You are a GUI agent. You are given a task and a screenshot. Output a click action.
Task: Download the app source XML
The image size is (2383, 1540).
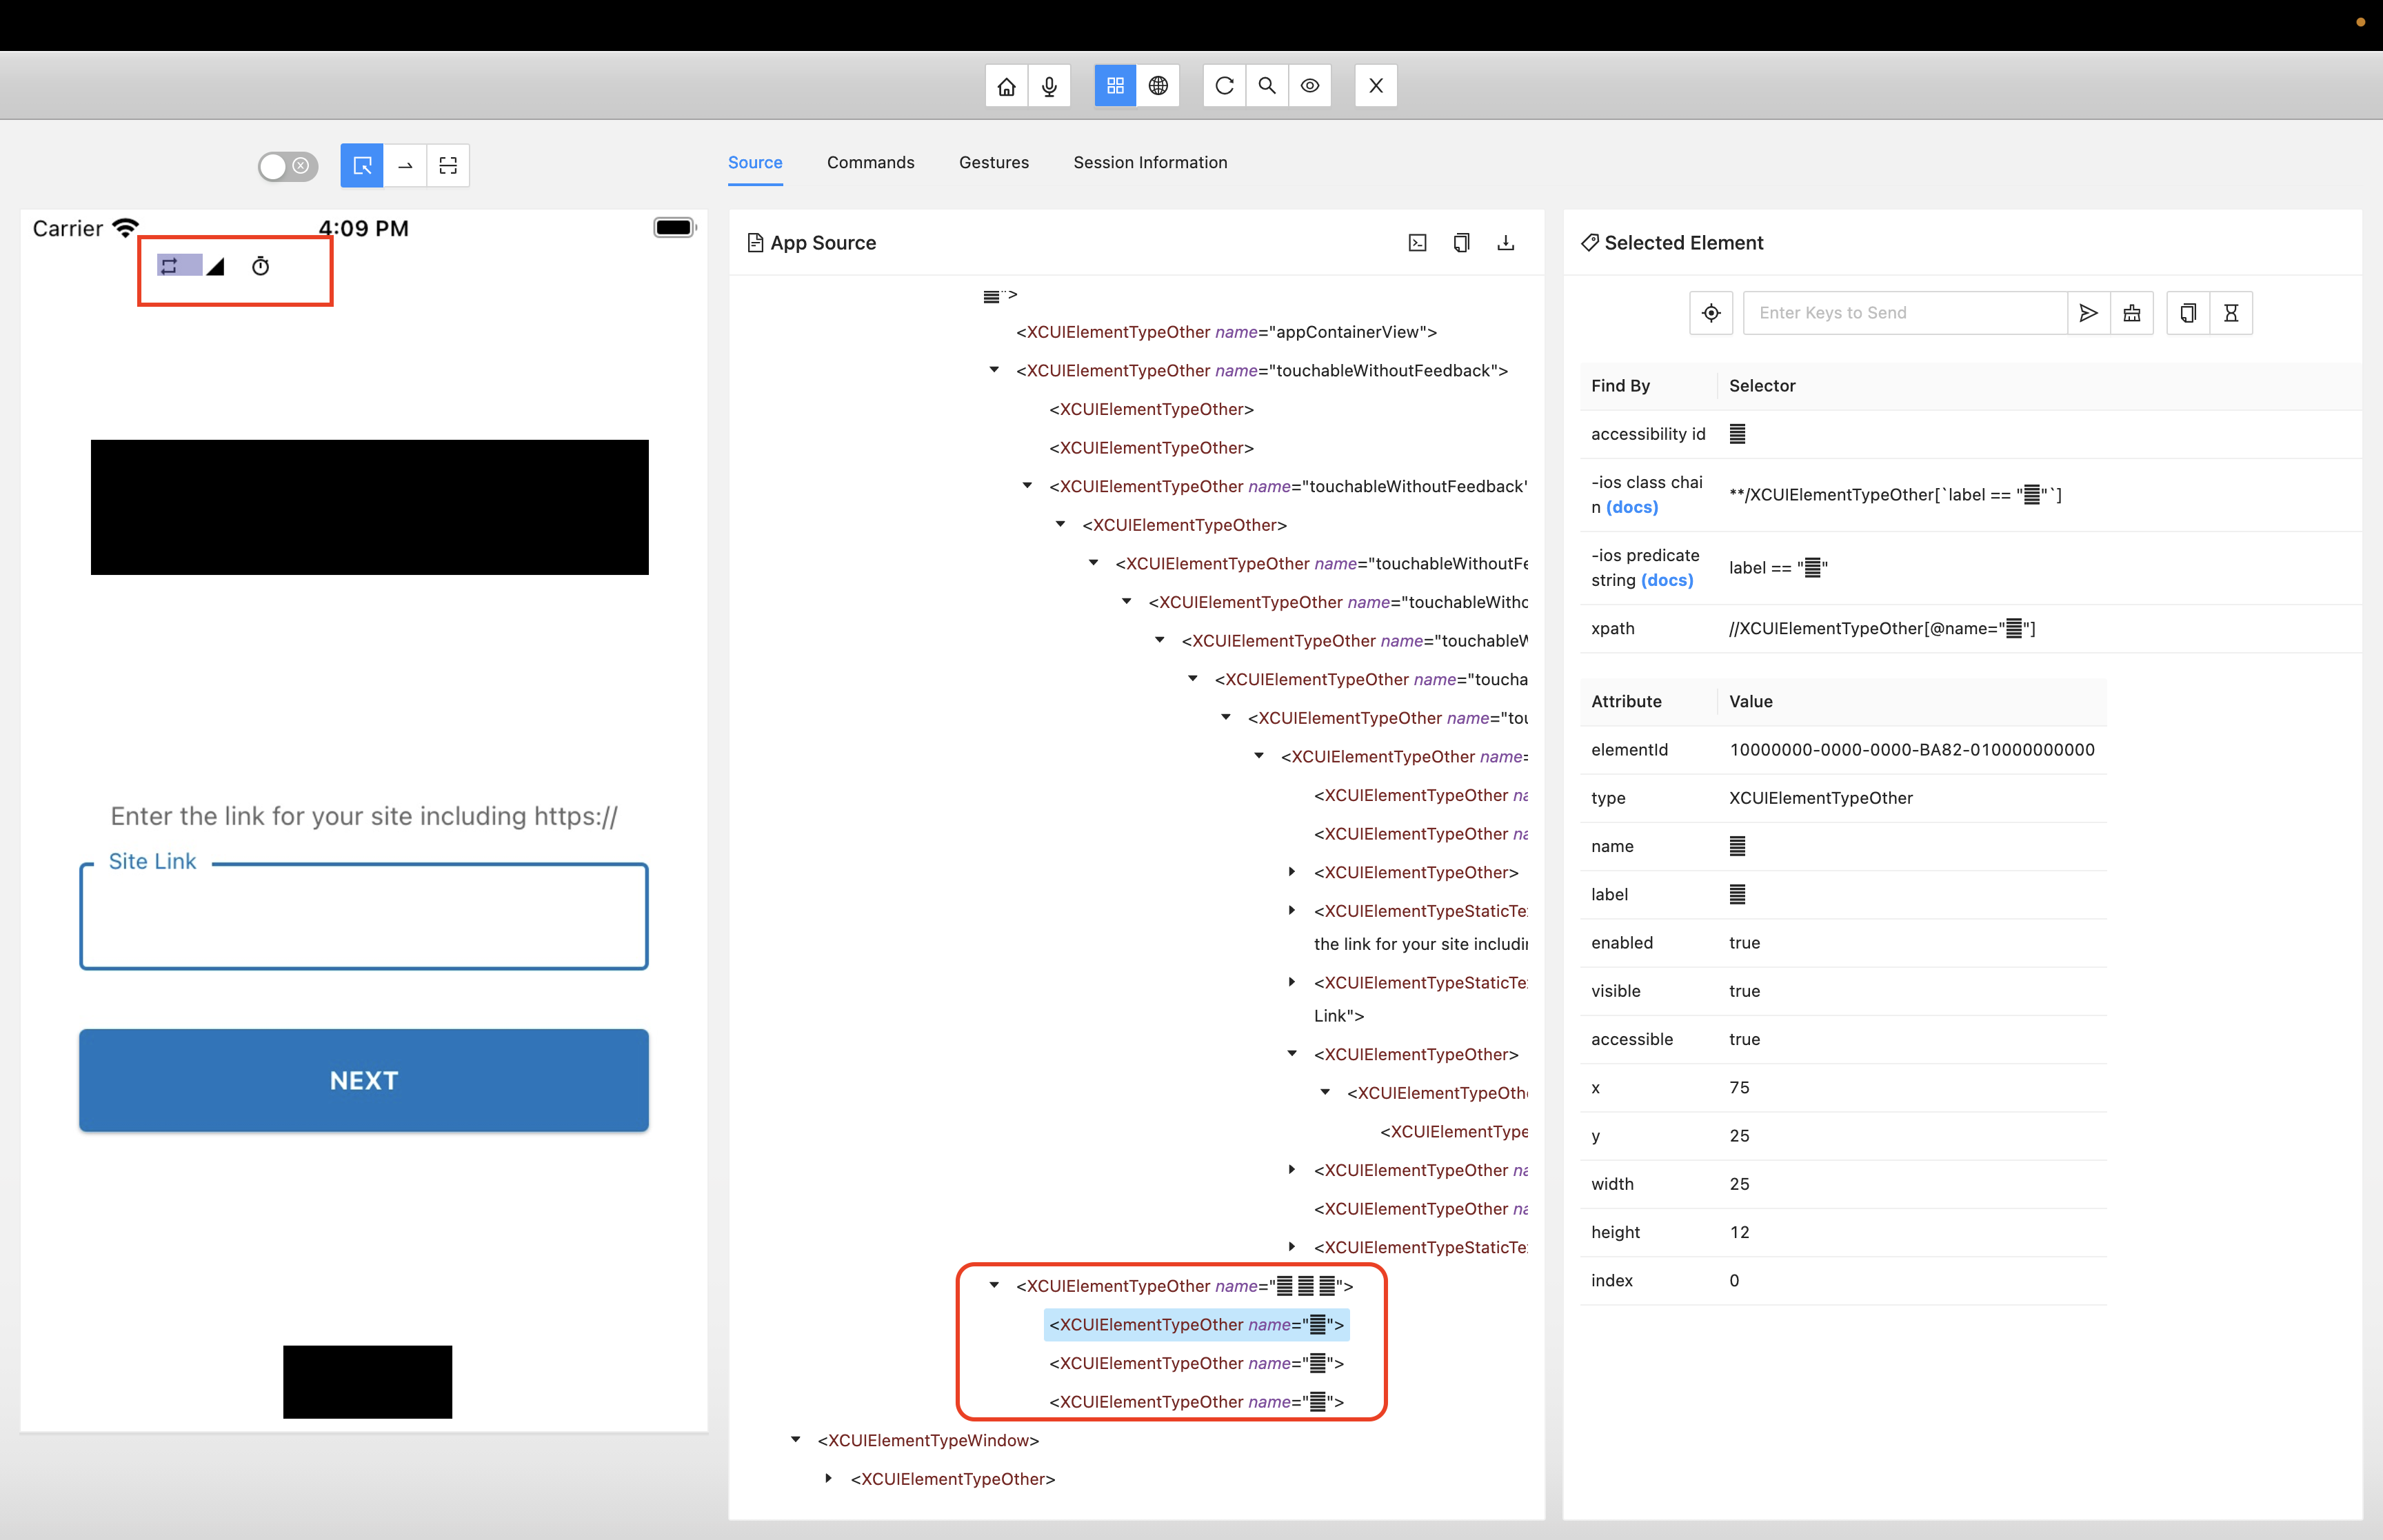(1506, 242)
